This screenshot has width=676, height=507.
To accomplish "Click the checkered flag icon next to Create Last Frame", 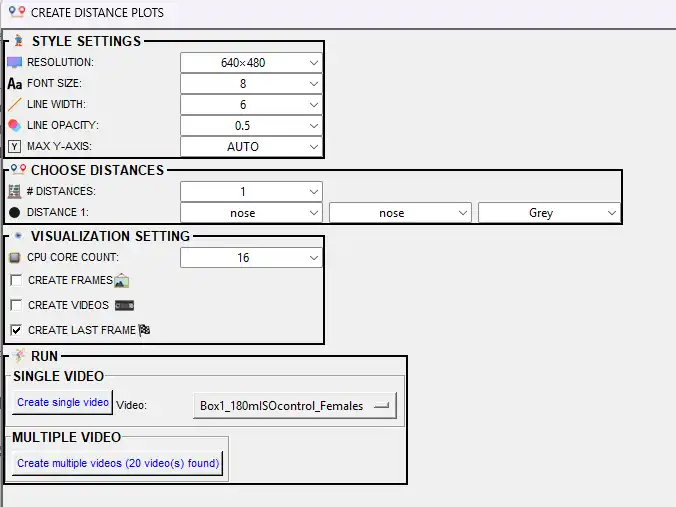I will [x=144, y=330].
